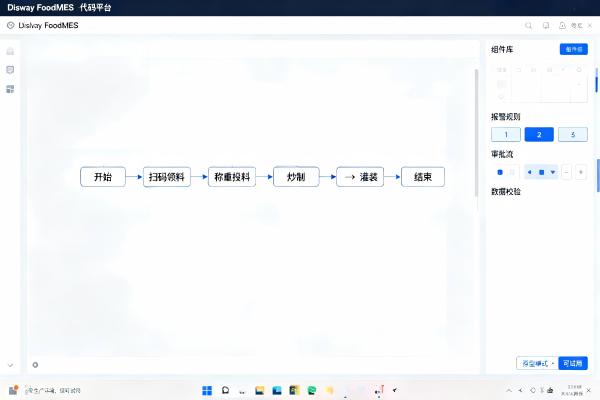Viewport: 600px width, 400px height.
Task: Click the Disway FoodMES logo icon
Action: [11, 26]
